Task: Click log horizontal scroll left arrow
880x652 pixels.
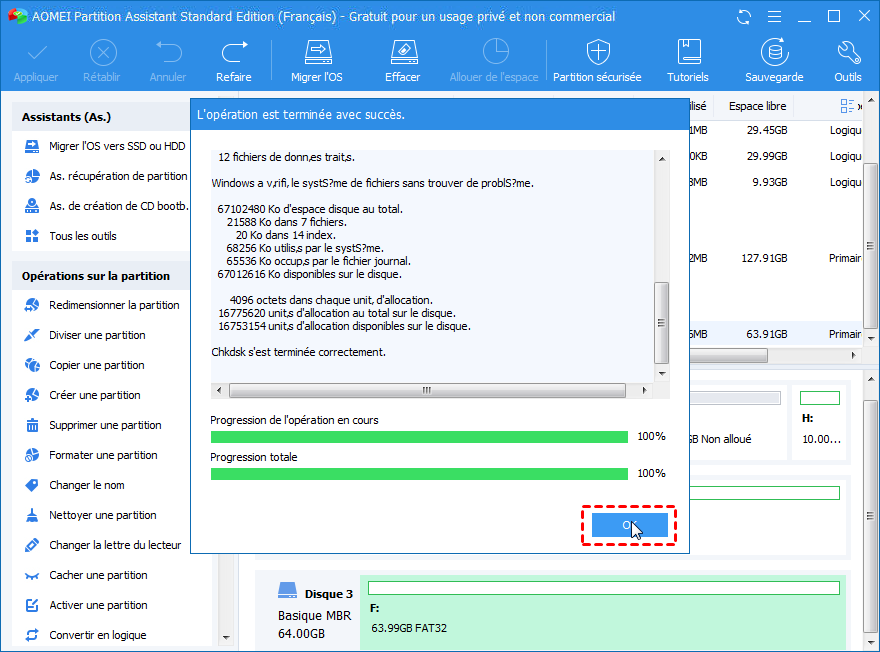Action: click(x=219, y=391)
